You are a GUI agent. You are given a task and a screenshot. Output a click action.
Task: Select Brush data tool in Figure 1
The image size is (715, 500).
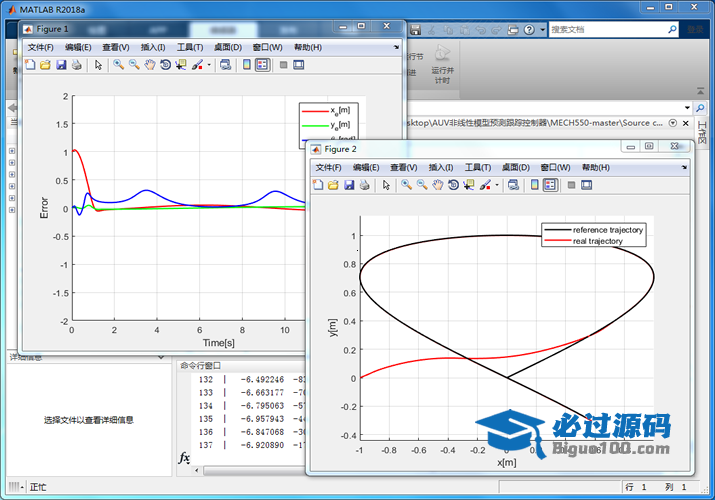coord(197,65)
